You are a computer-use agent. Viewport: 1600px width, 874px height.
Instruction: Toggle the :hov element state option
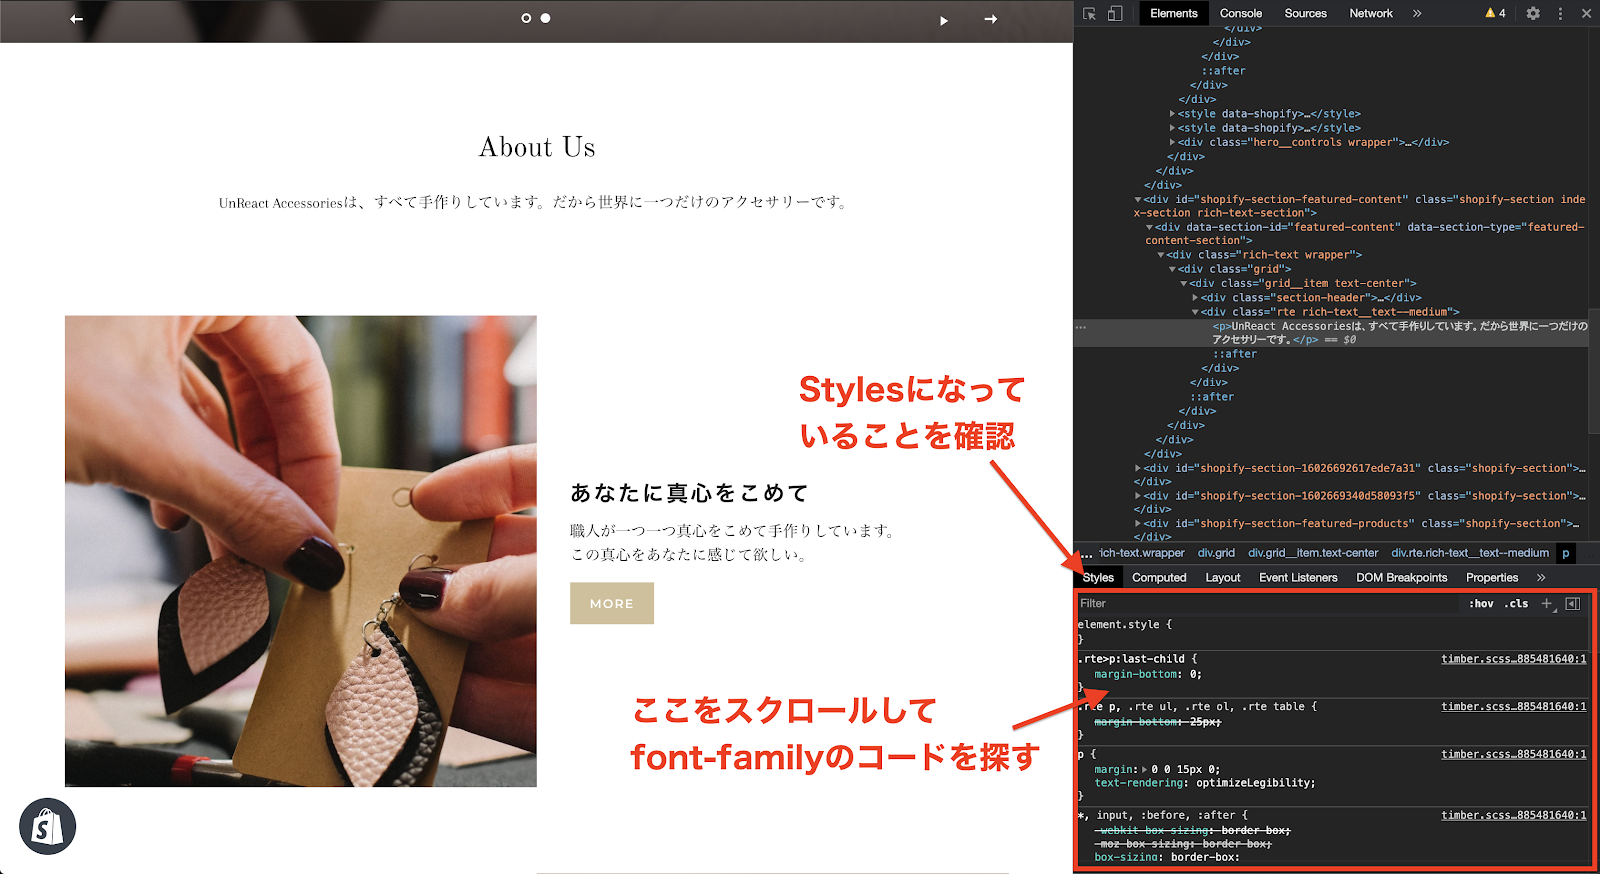click(x=1481, y=604)
